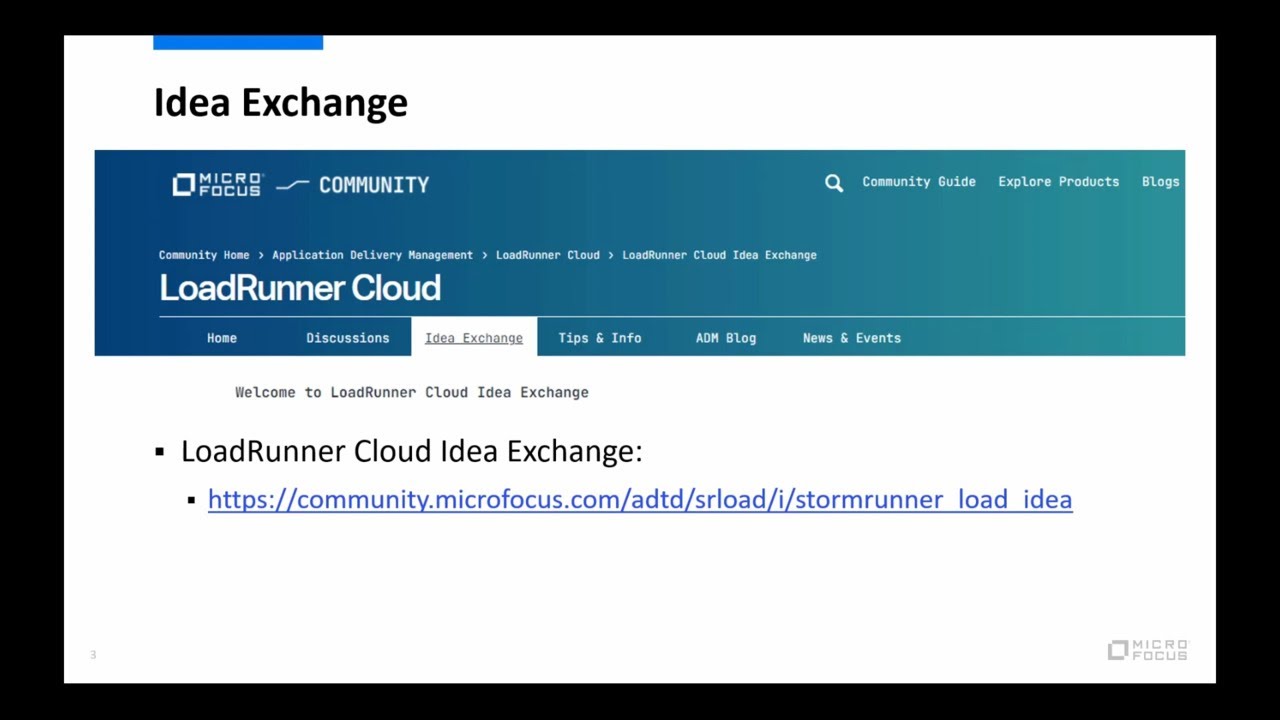
Task: Open Explore Products menu
Action: [1058, 182]
